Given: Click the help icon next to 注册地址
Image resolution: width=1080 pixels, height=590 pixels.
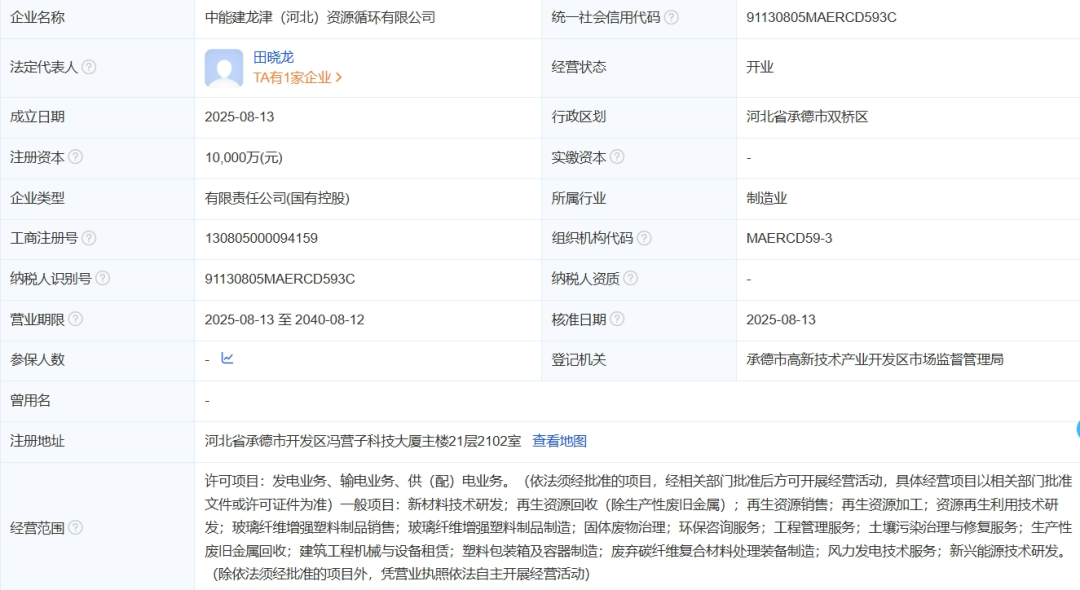Looking at the screenshot, I should (x=75, y=440).
